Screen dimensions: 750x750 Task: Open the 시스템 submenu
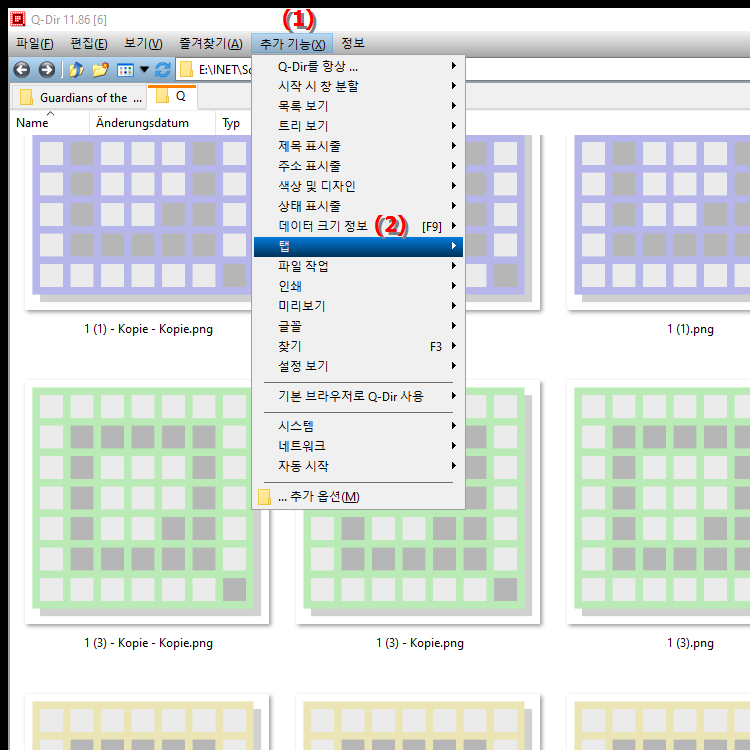pyautogui.click(x=358, y=426)
